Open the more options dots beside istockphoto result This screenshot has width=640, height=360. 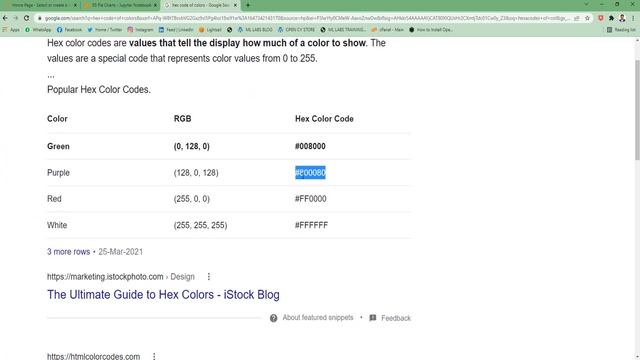point(209,277)
